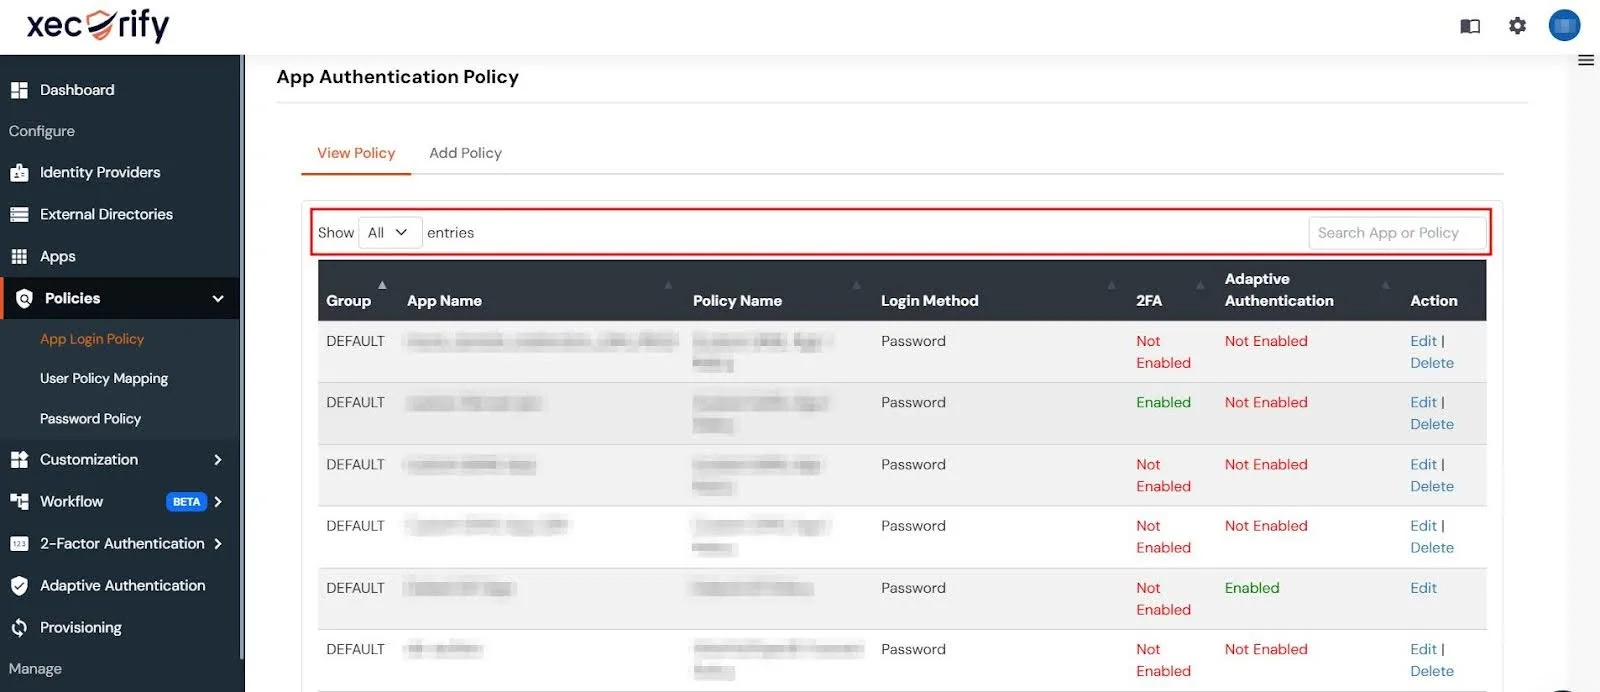Click the Policy Name column header
Viewport: 1600px width, 692px height.
click(x=737, y=301)
